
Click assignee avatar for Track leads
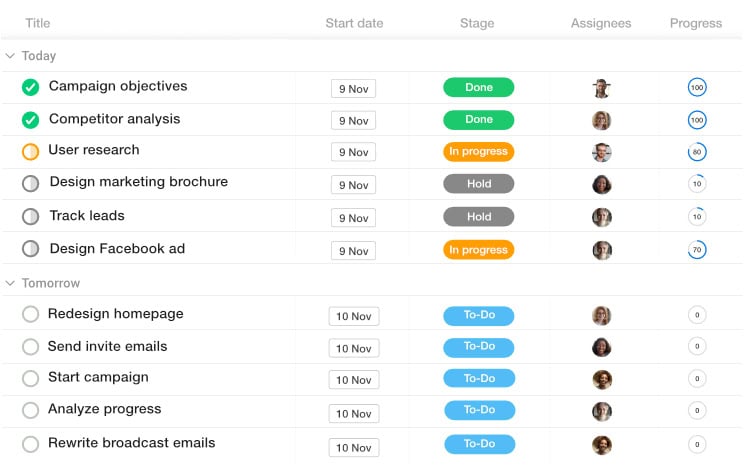coord(601,217)
